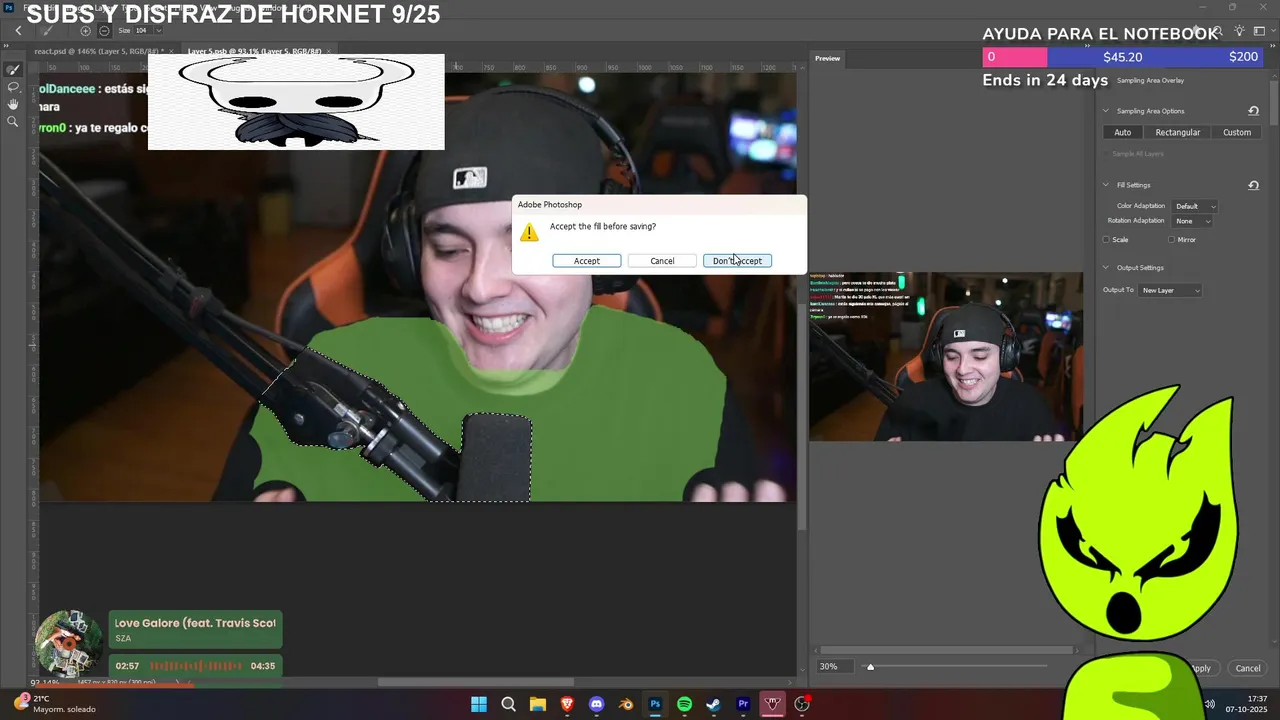Open the Output To dropdown
This screenshot has width=1280, height=720.
(1171, 290)
